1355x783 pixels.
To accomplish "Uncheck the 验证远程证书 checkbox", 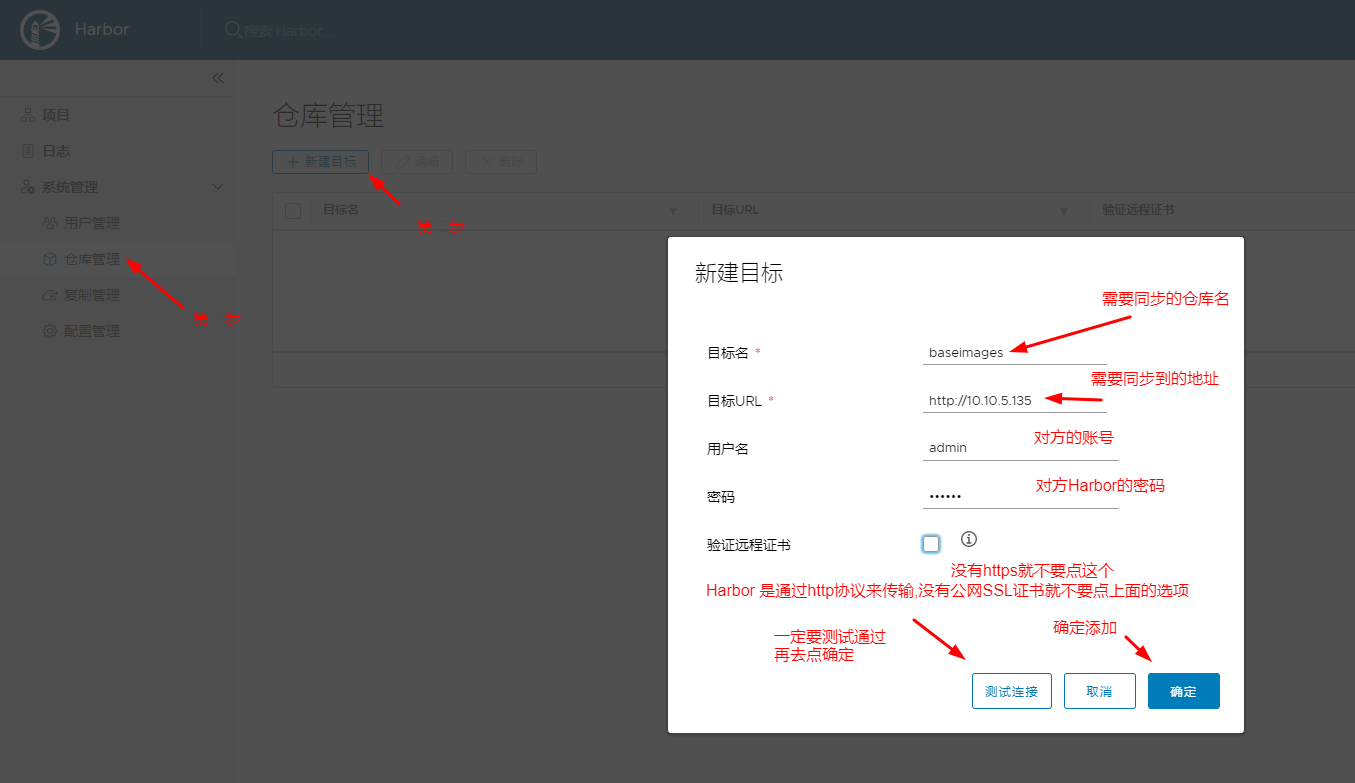I will point(931,544).
